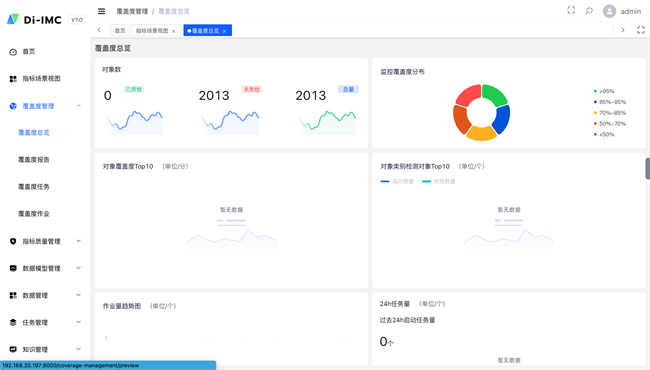Open the theme settings icon beside admin
Screen dimensions: 650x370
(x=589, y=11)
